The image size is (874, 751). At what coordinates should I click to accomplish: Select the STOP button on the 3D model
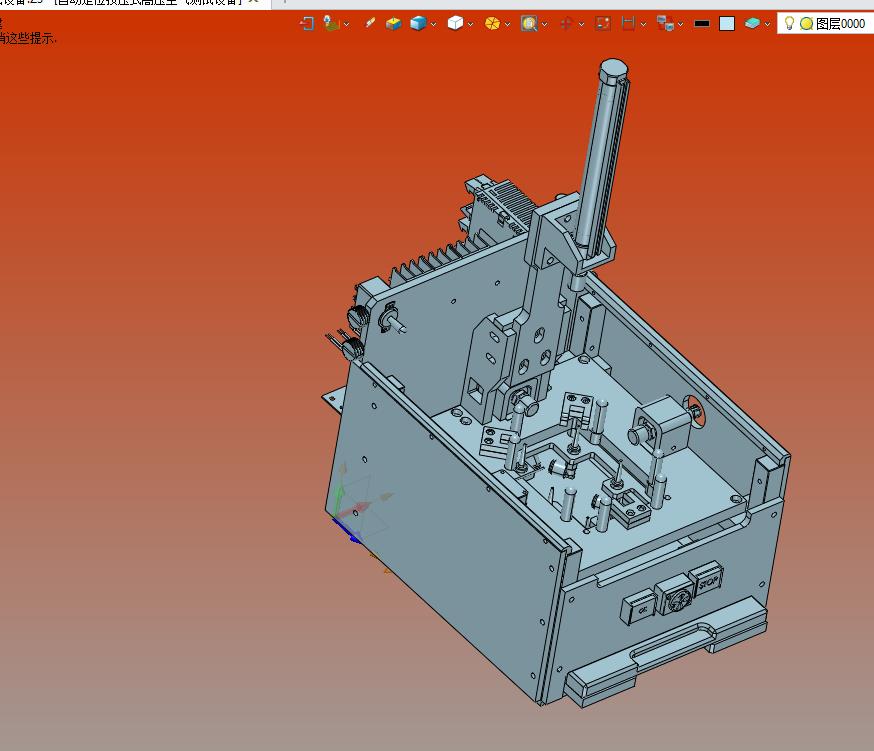pos(707,581)
